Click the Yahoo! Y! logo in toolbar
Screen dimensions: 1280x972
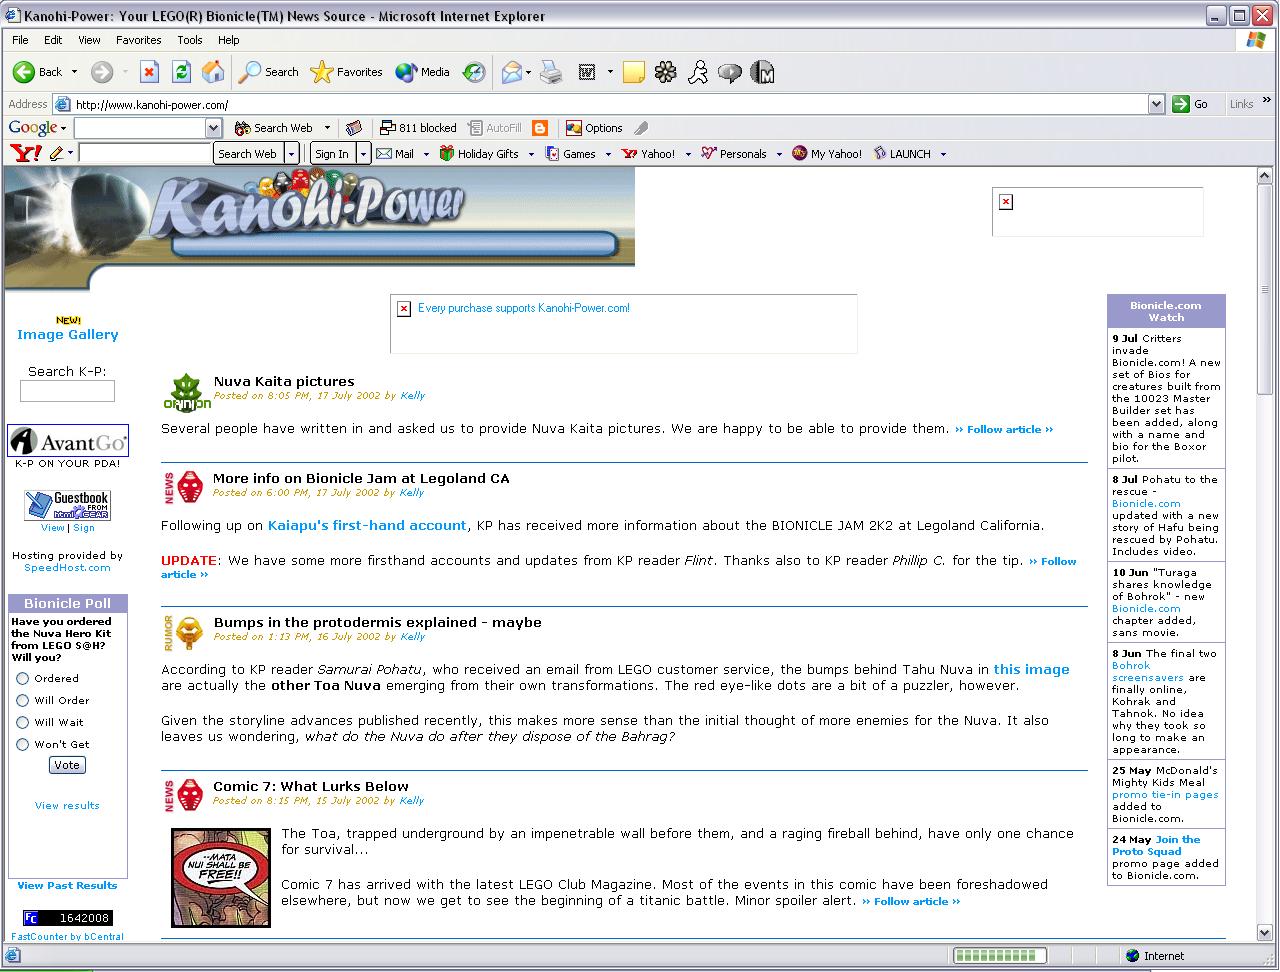coord(25,153)
